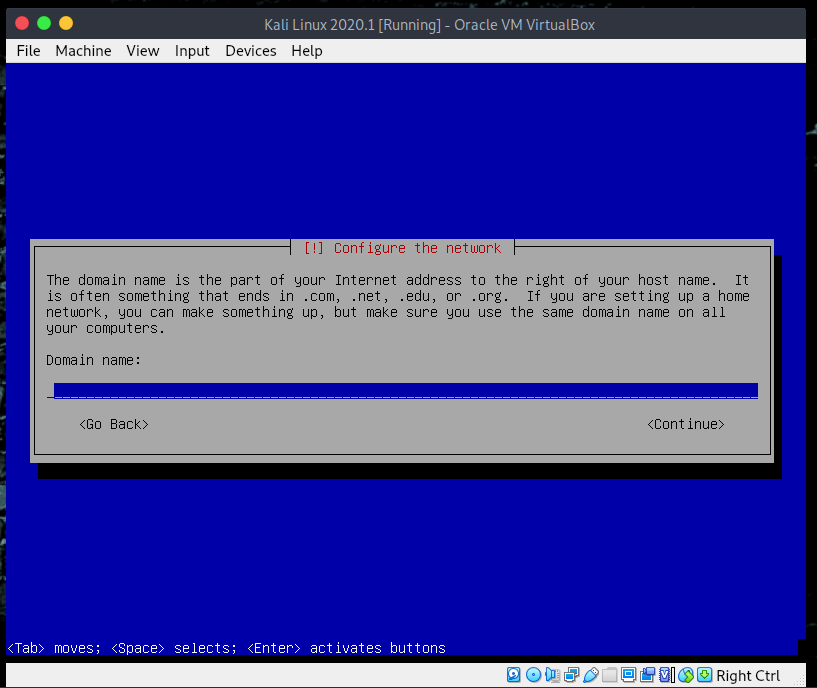This screenshot has width=817, height=688.
Task: Open the Help menu
Action: pyautogui.click(x=307, y=51)
